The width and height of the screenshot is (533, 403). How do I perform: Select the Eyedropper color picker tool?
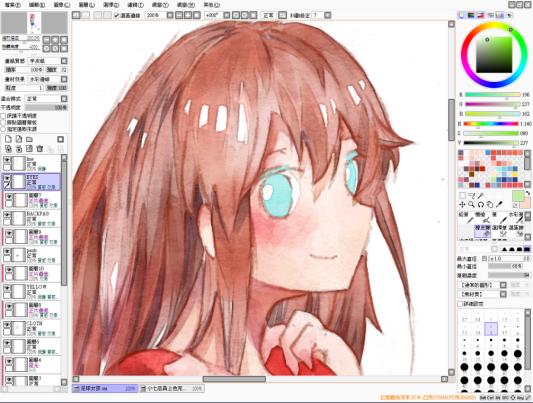coord(499,205)
